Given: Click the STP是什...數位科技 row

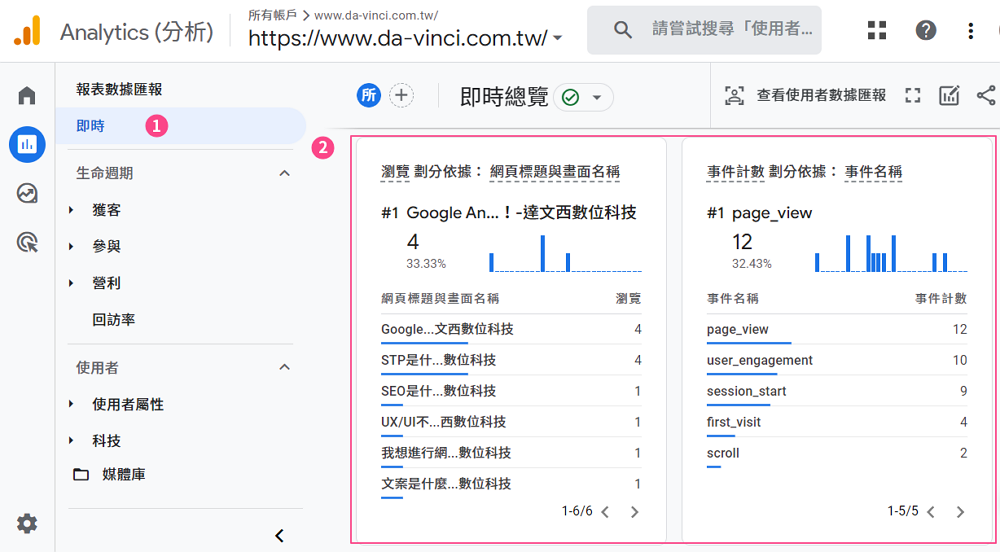Looking at the screenshot, I should coord(511,360).
